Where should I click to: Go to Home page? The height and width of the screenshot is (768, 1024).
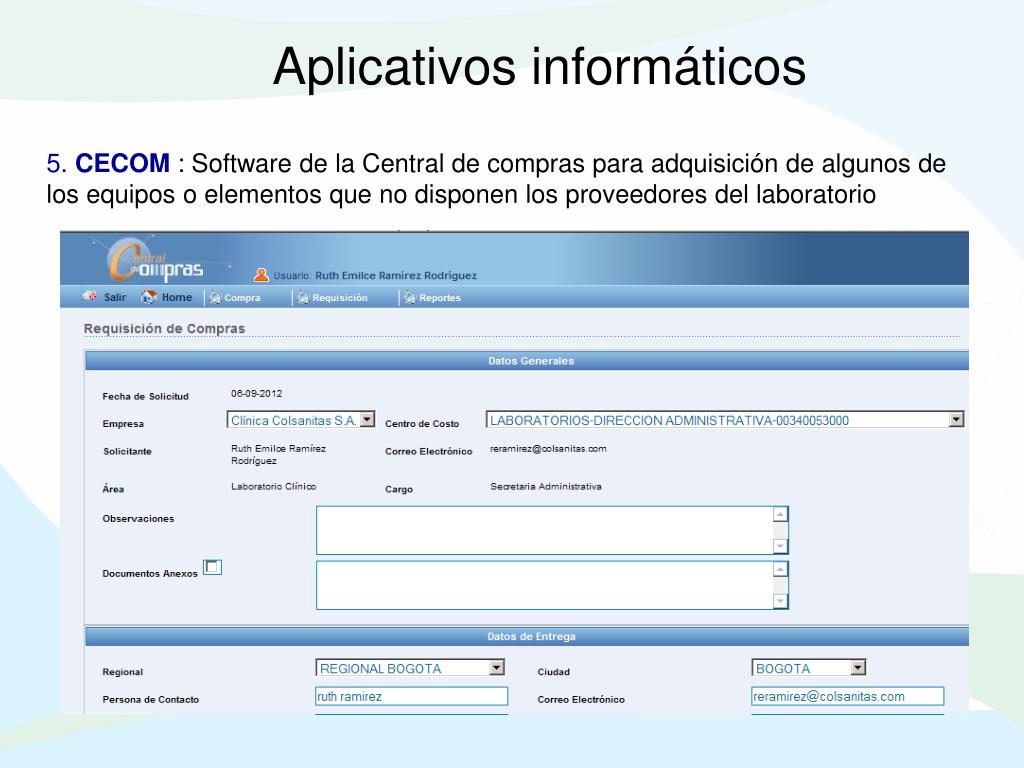tap(177, 297)
